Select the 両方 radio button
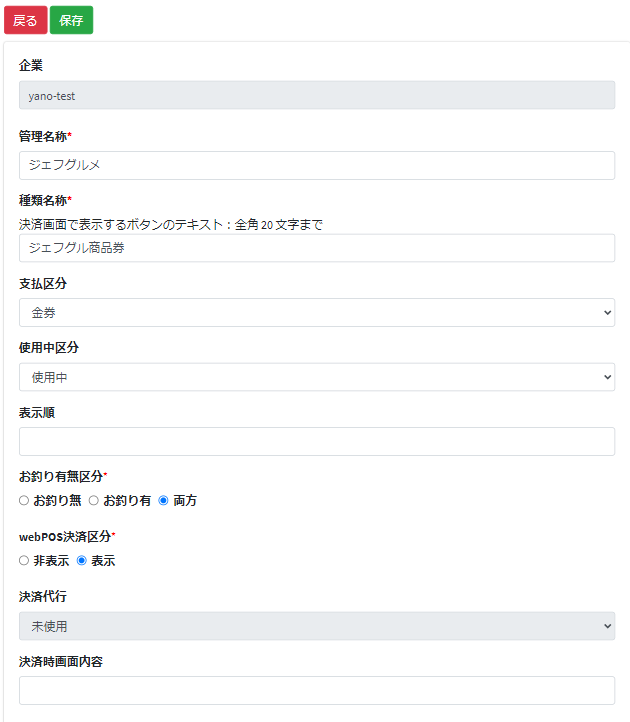The height and width of the screenshot is (722, 630). 163,500
